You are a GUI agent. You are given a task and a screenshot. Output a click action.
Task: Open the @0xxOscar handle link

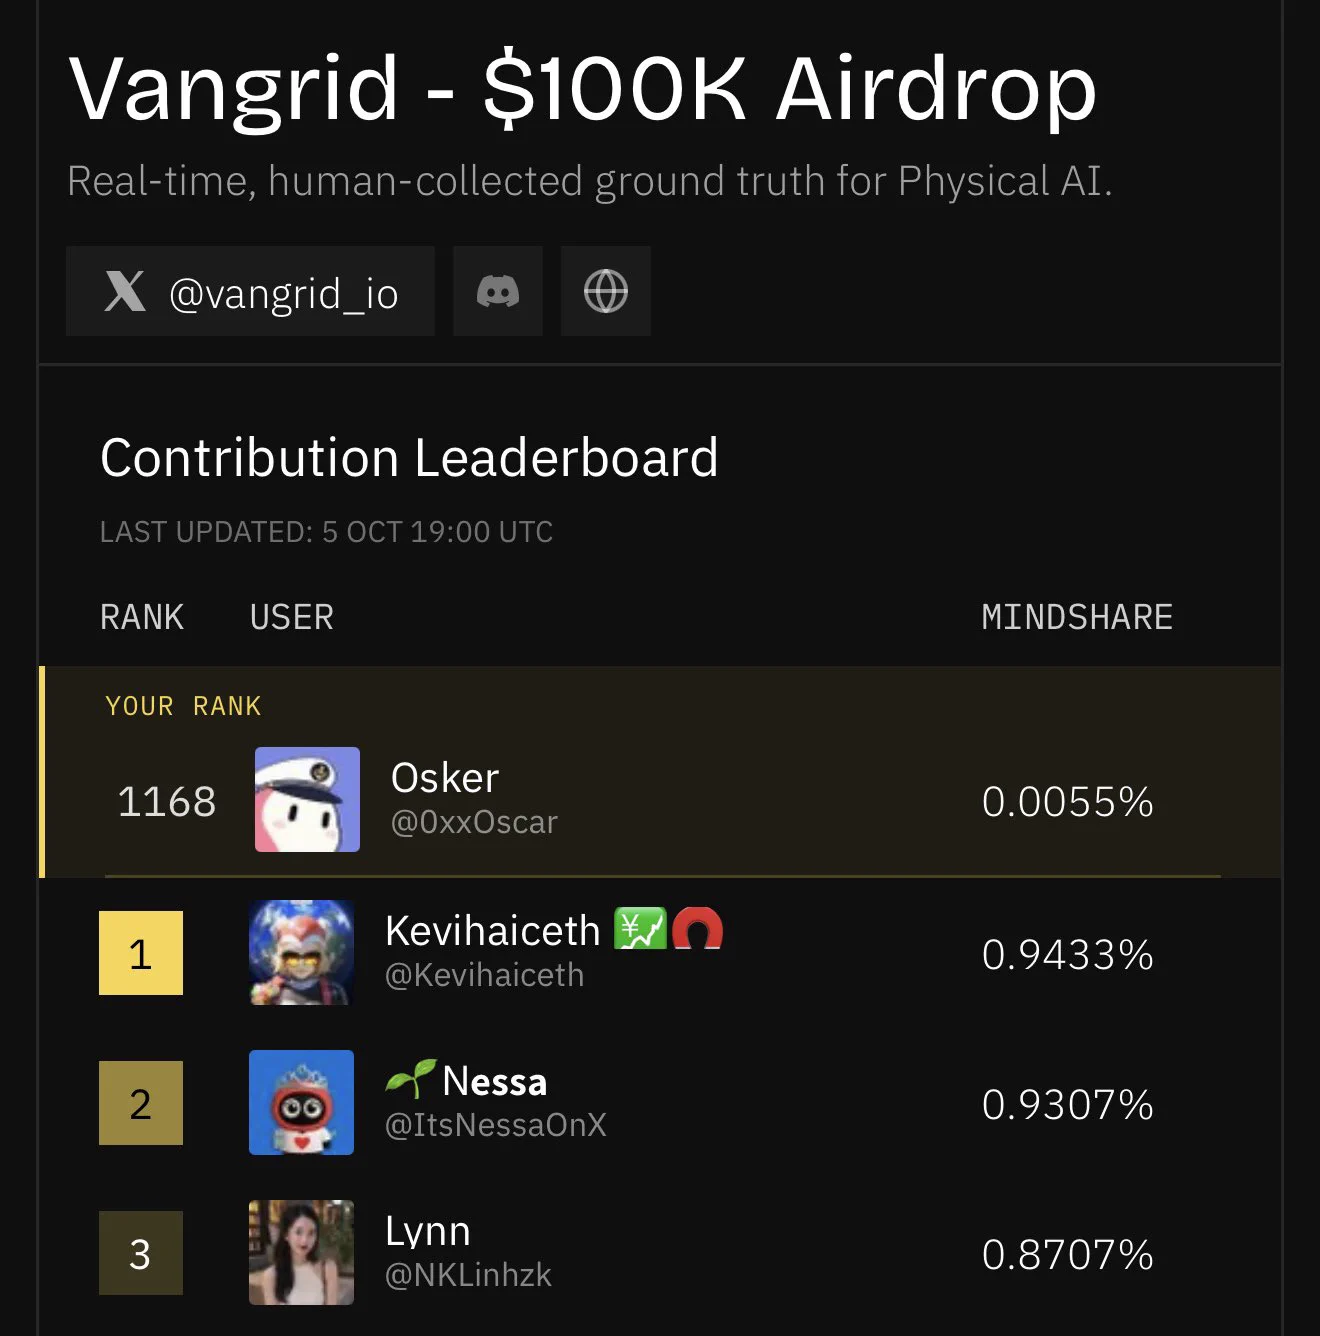(x=474, y=822)
